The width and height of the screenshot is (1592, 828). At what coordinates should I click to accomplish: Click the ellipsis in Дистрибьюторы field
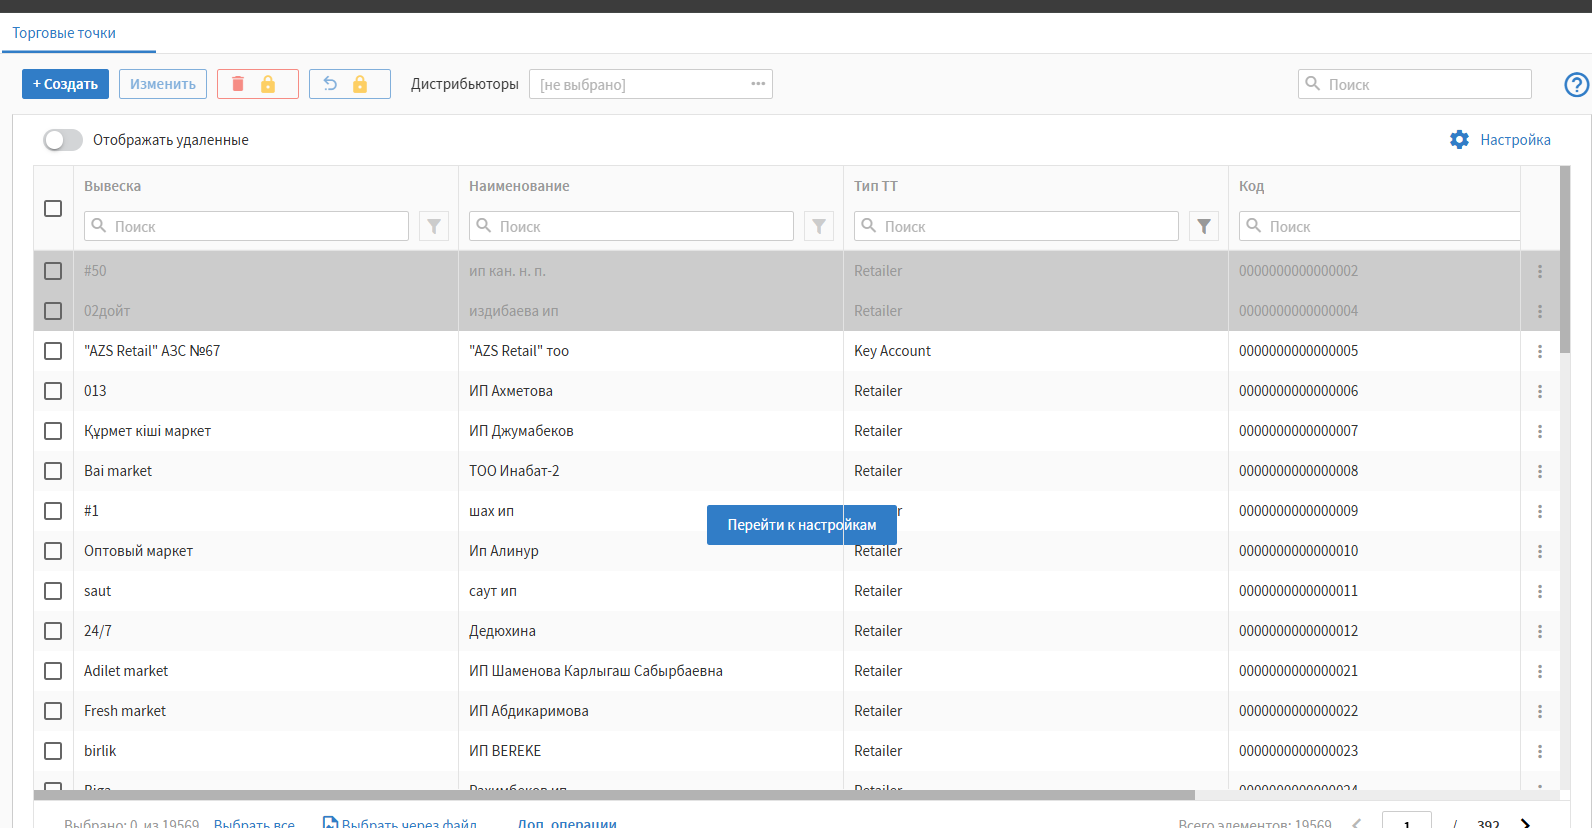[758, 84]
